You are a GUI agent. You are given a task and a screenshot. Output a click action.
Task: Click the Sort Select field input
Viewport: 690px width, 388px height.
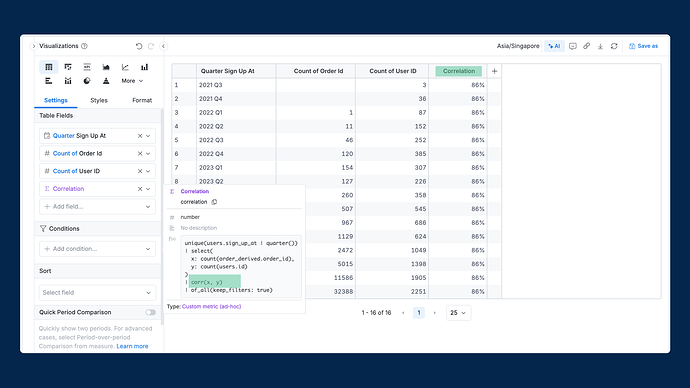(x=97, y=293)
